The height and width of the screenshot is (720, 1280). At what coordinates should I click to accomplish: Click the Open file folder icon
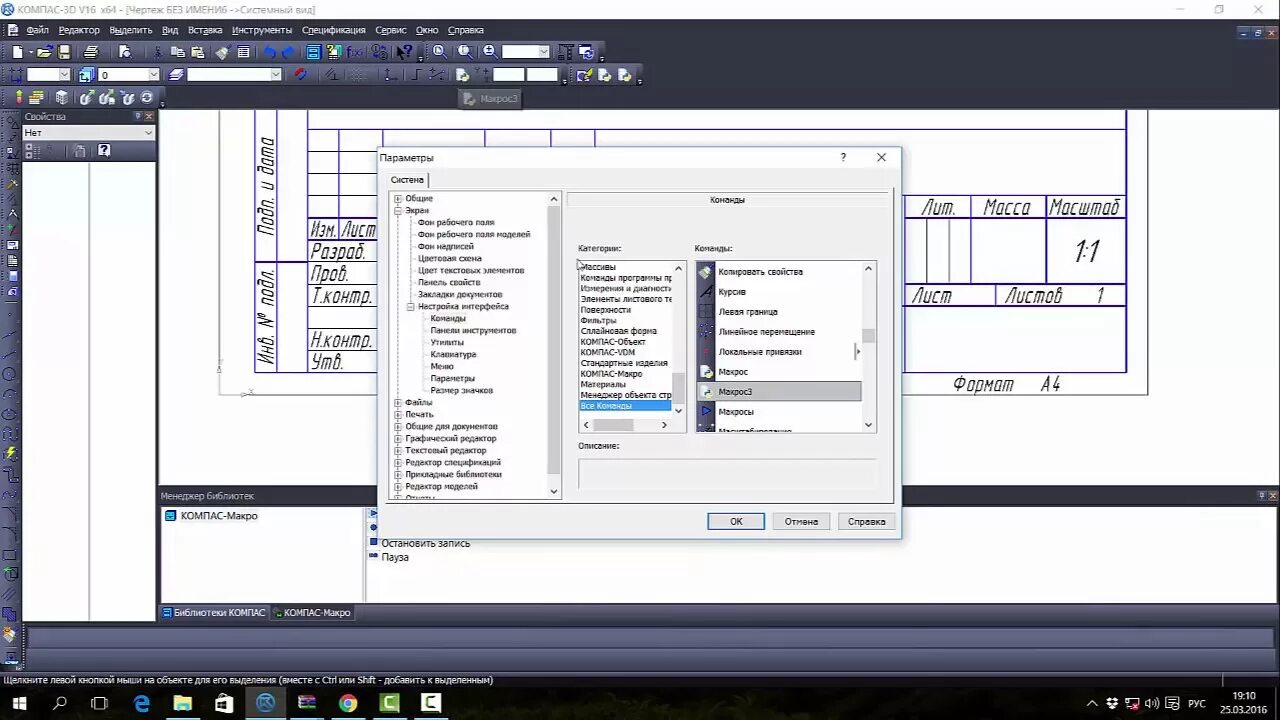(x=44, y=52)
